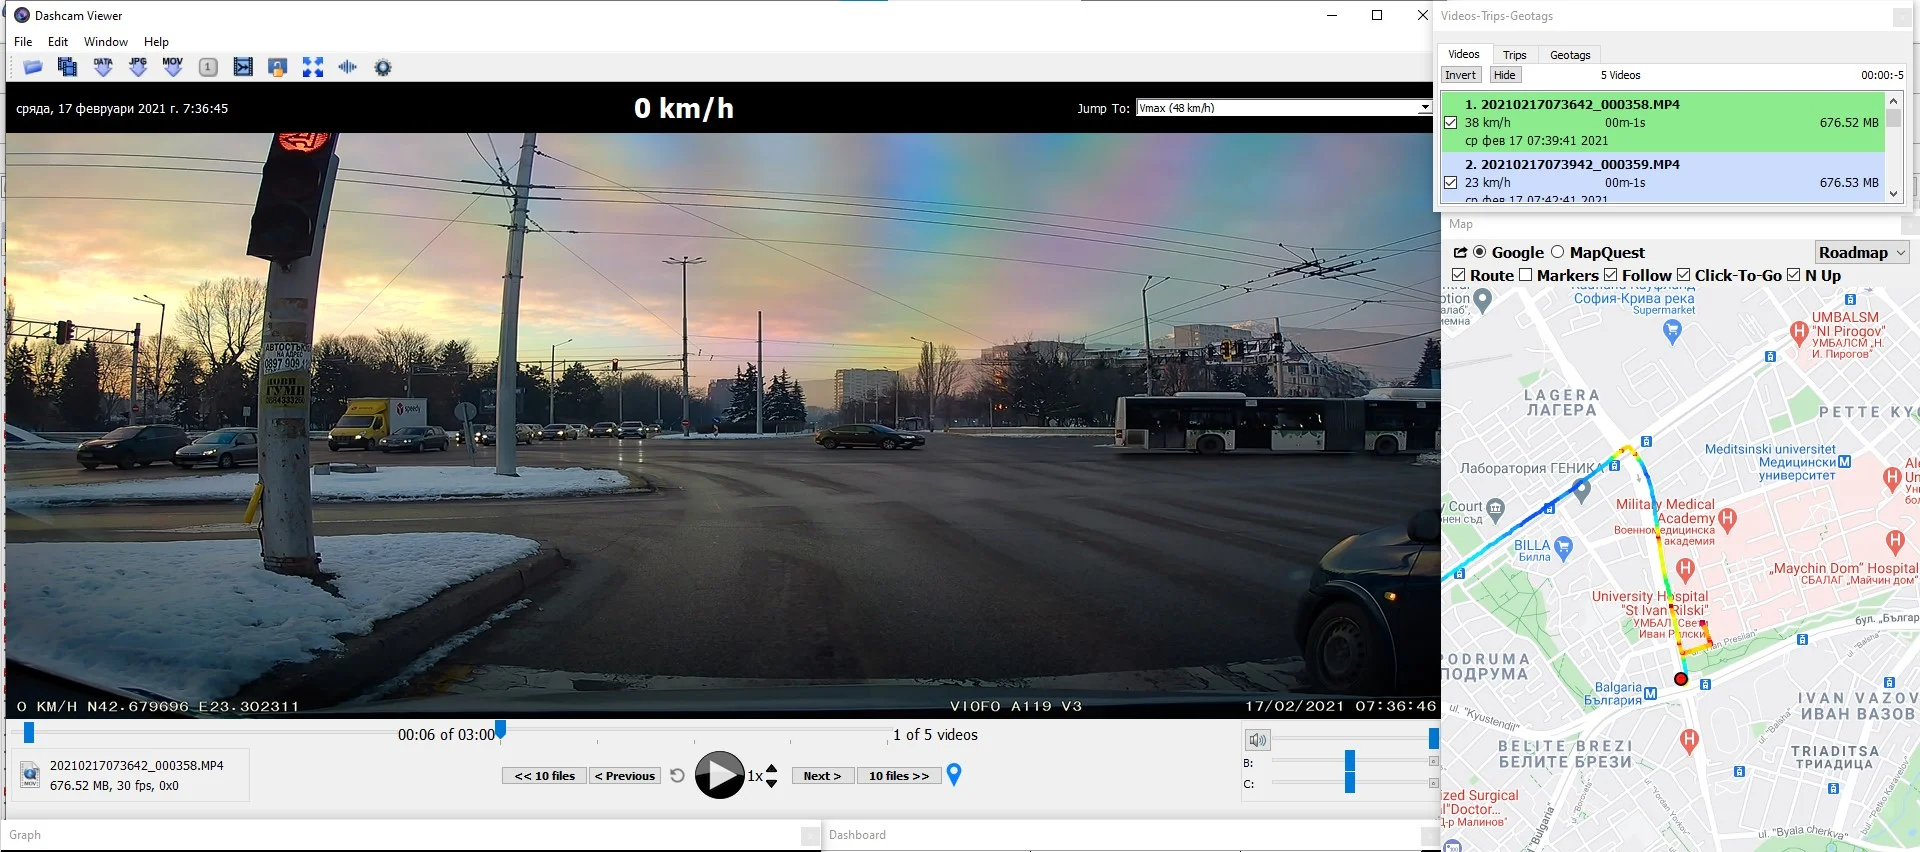Viewport: 1920px width, 852px height.
Task: Toggle the Click-To-Go checkbox
Action: pyautogui.click(x=1683, y=275)
